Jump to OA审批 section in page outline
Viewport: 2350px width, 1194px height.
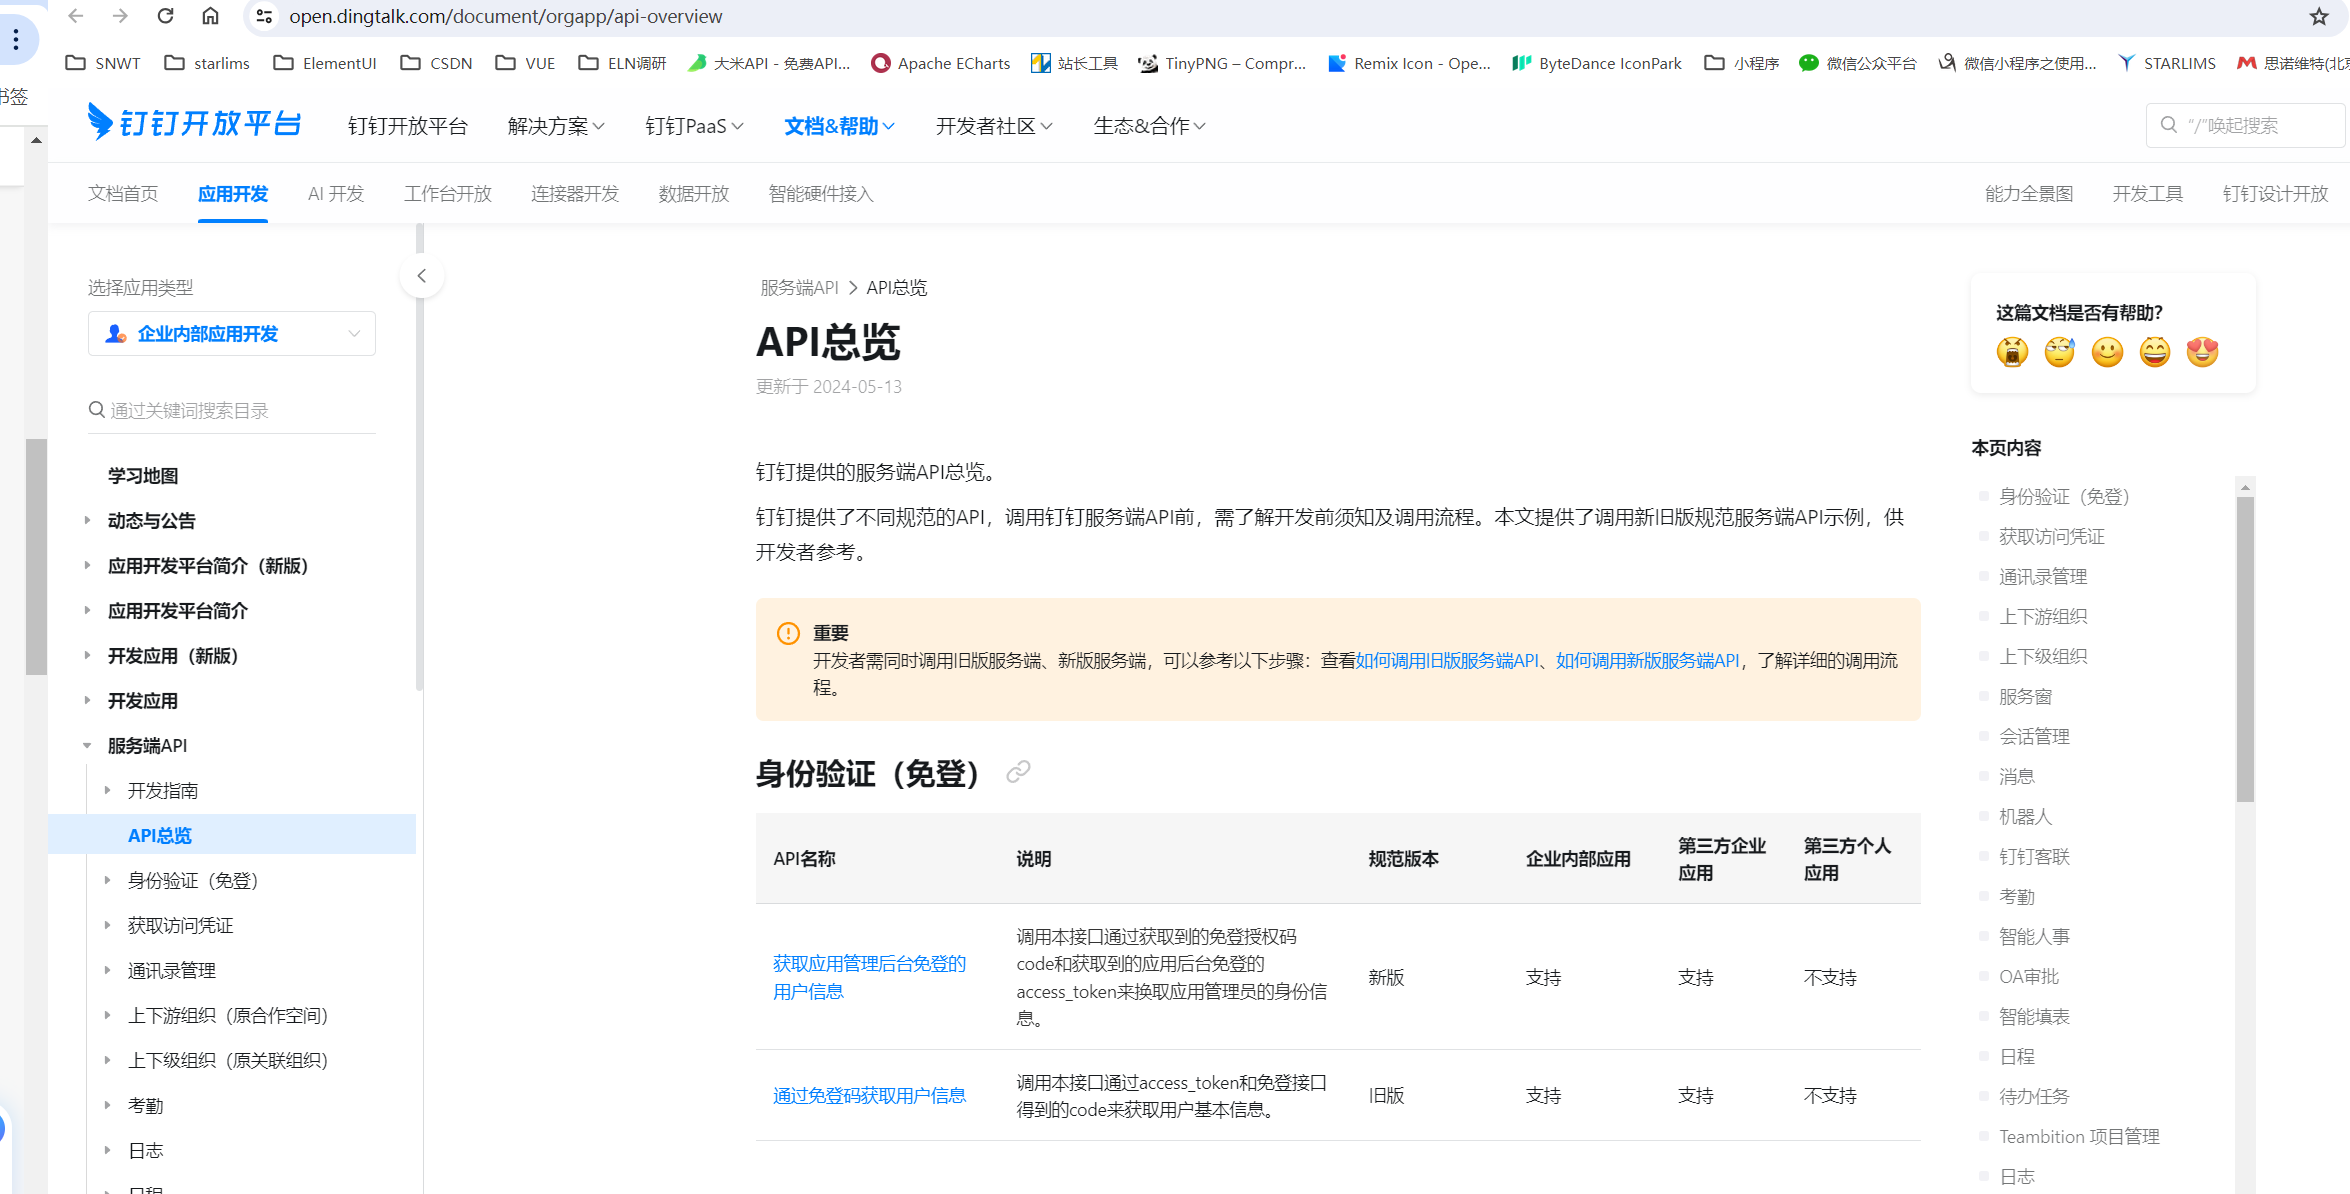click(2029, 977)
